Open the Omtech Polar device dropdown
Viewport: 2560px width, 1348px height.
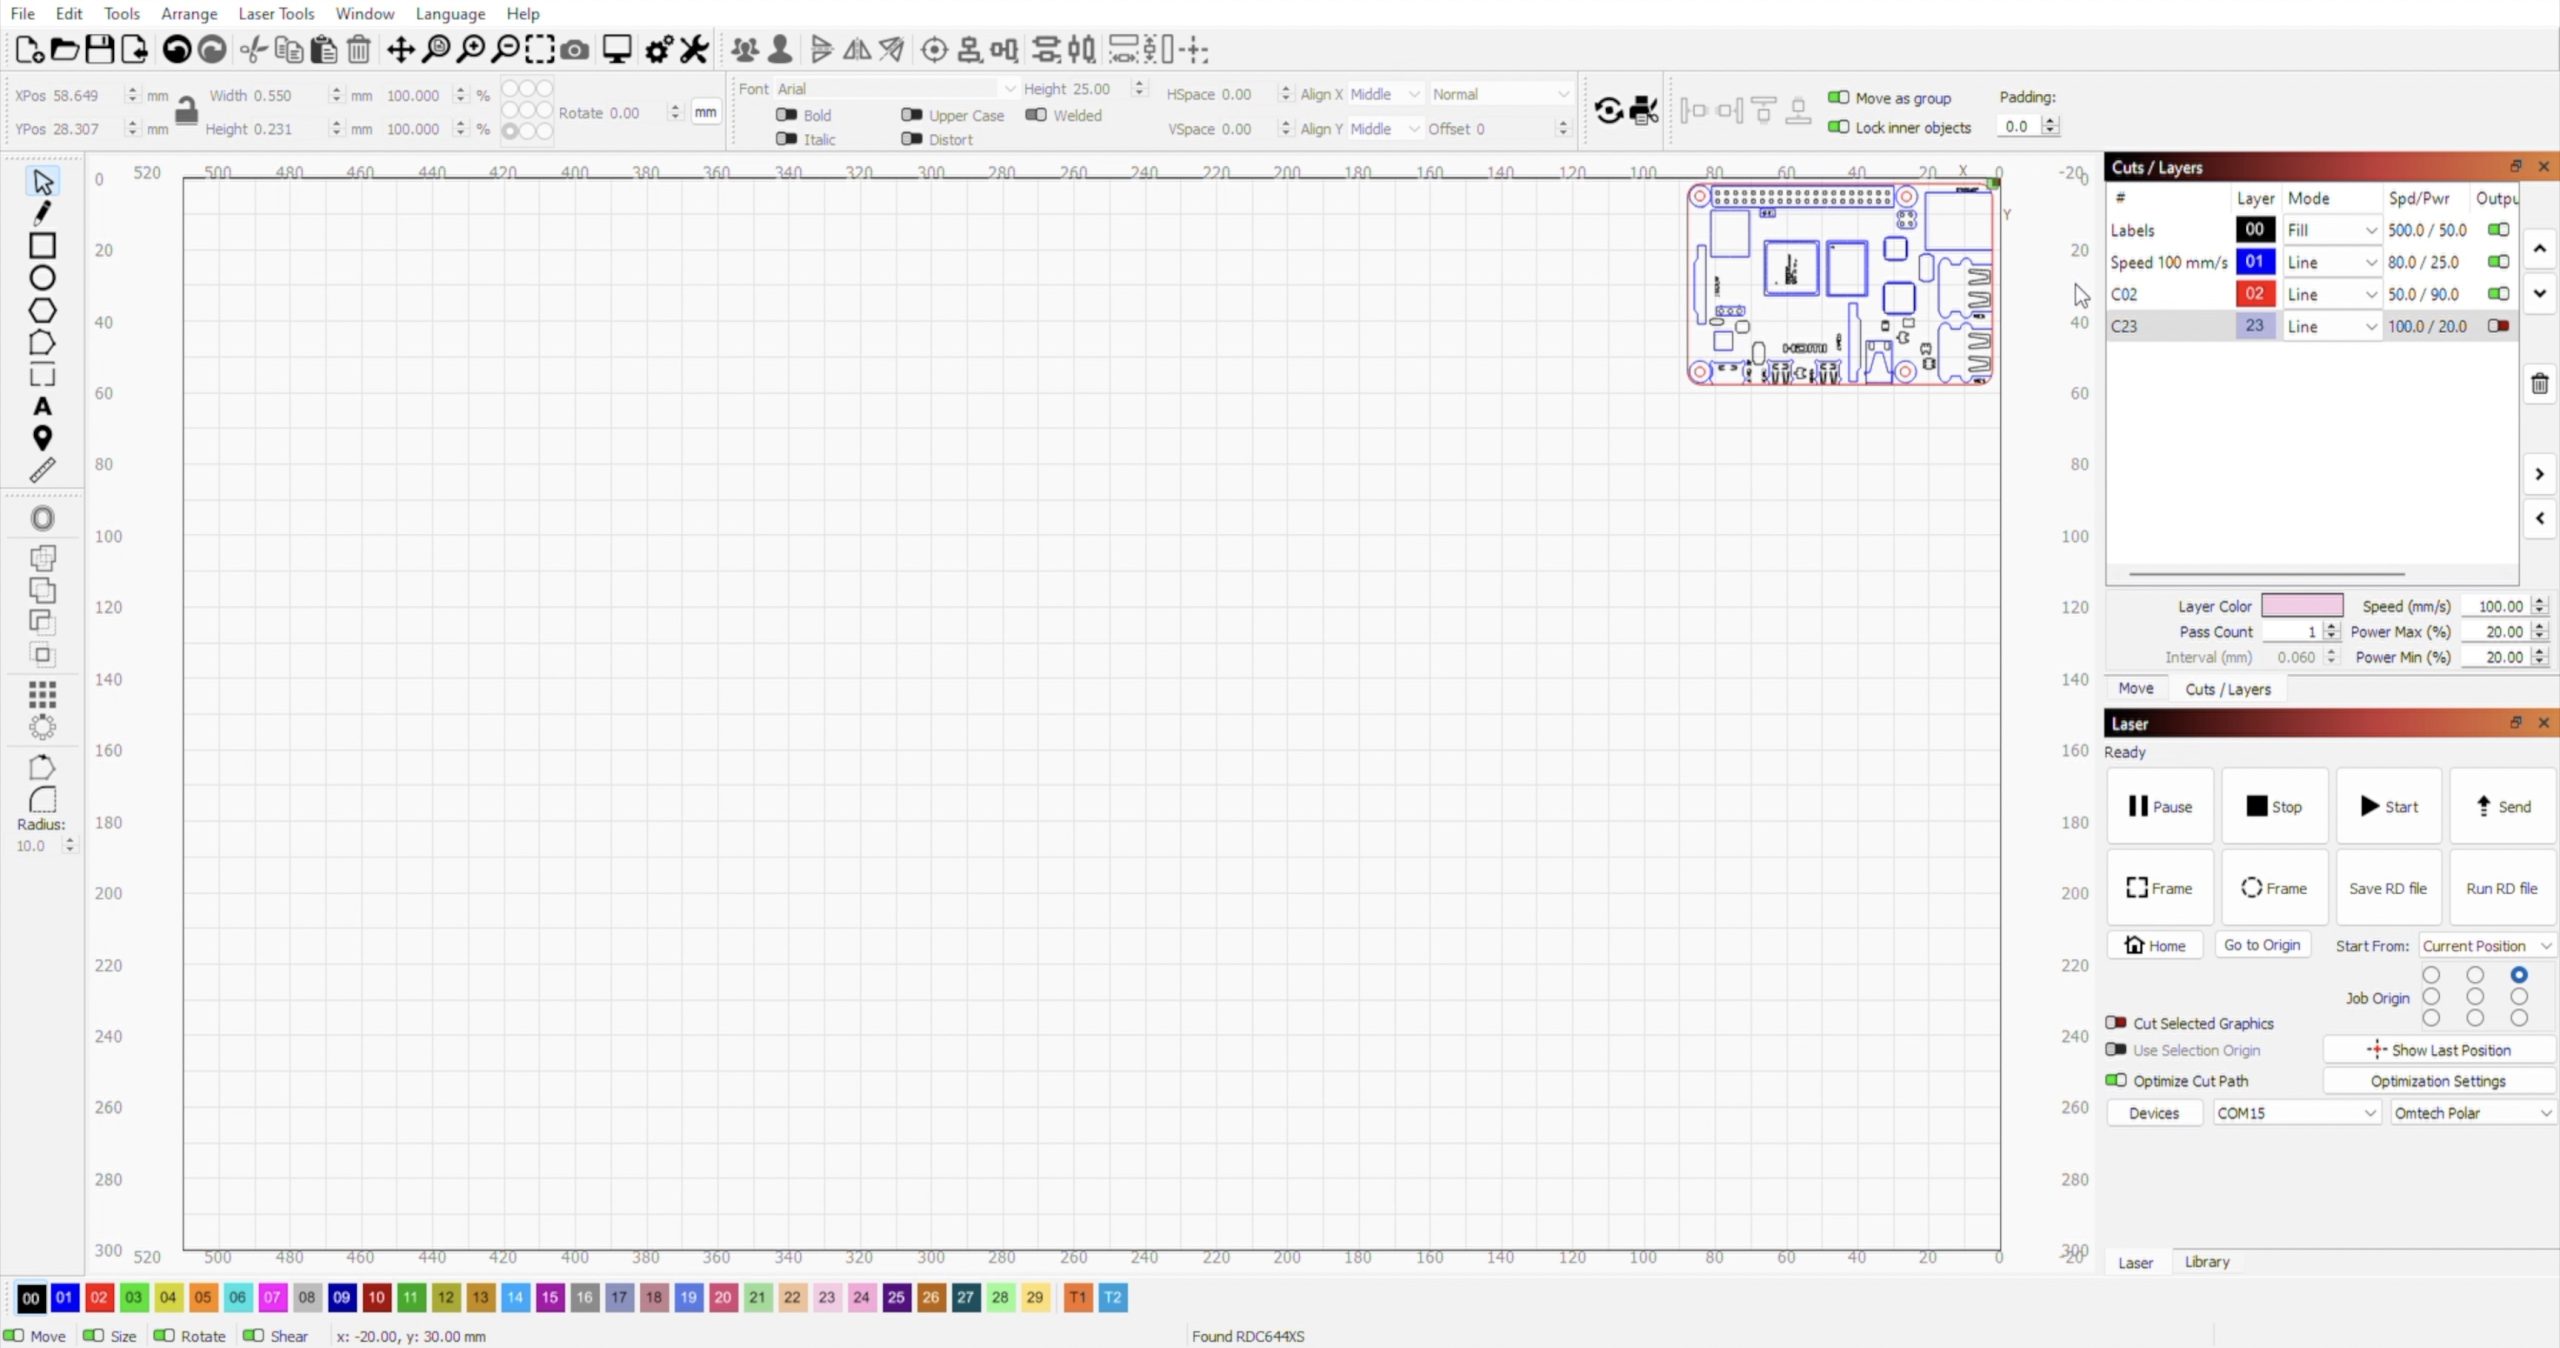(2472, 1113)
